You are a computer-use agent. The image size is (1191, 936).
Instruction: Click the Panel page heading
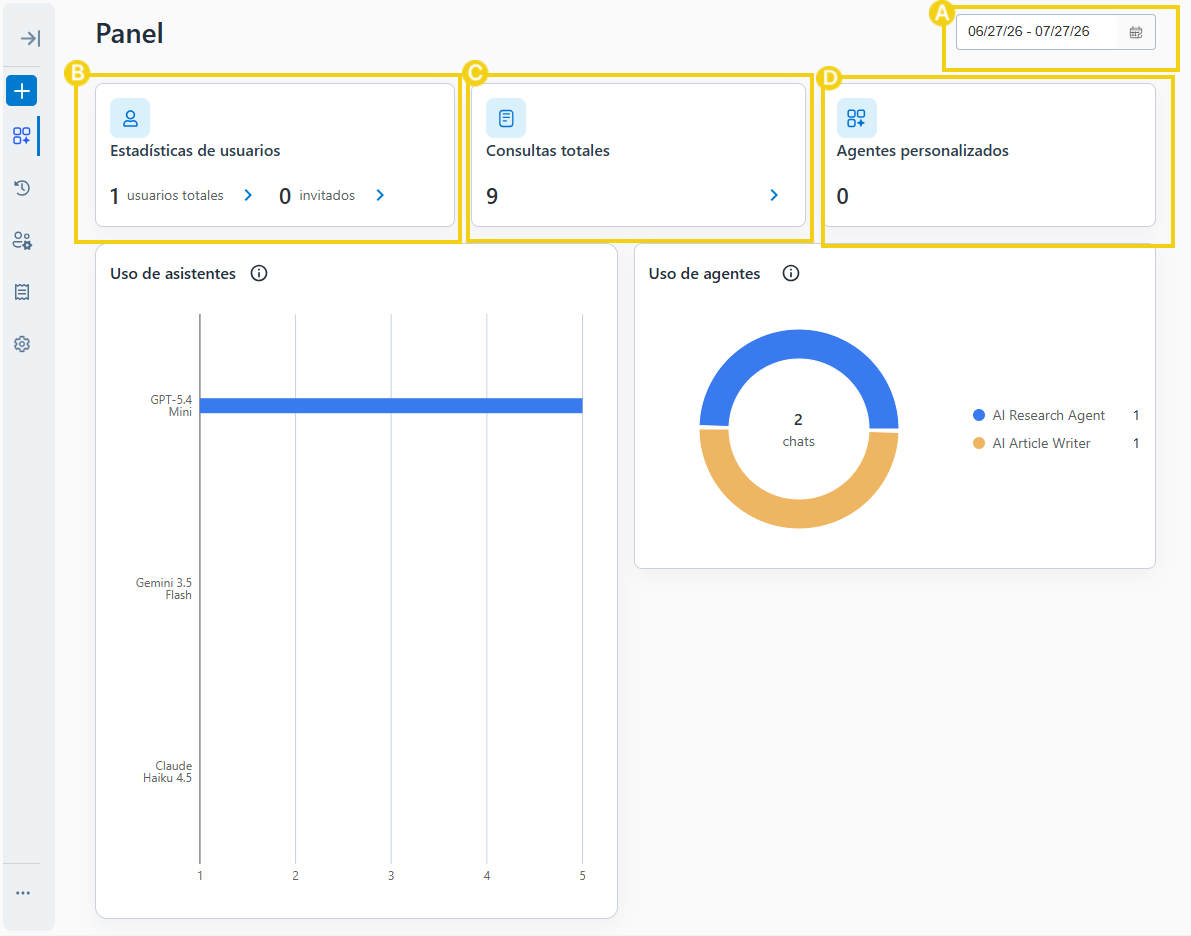click(129, 33)
